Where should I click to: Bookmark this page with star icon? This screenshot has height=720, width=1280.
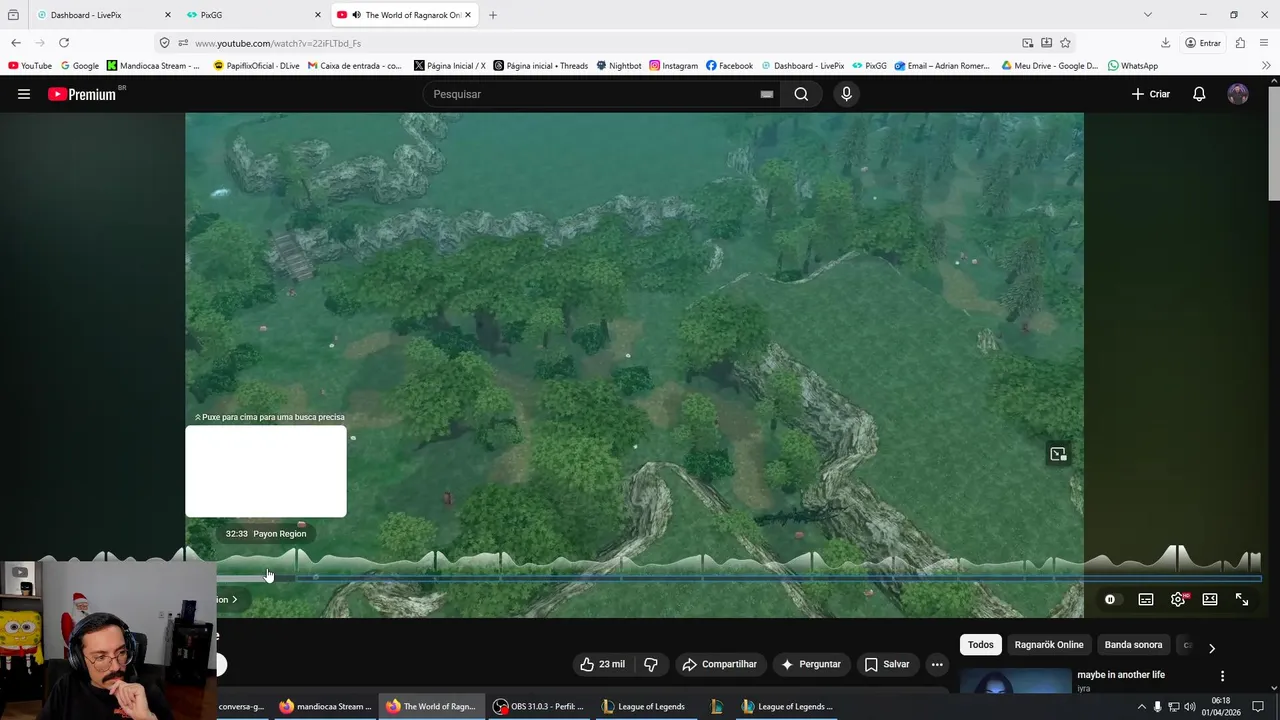[1065, 43]
